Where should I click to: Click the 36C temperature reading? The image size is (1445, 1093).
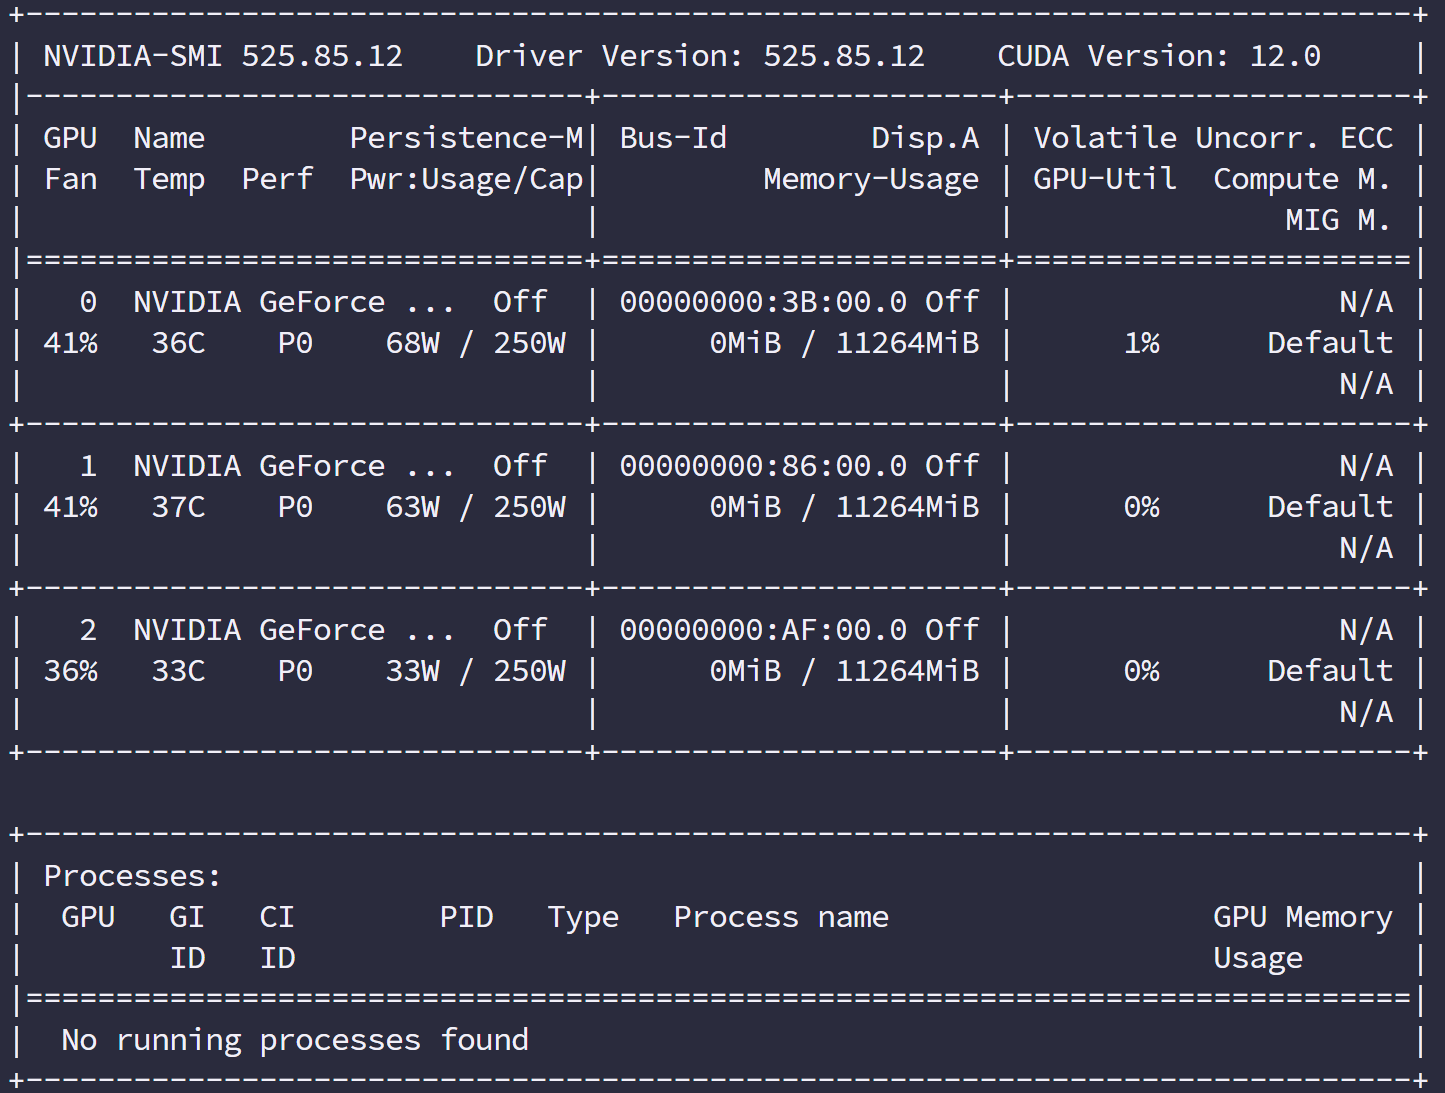click(178, 343)
